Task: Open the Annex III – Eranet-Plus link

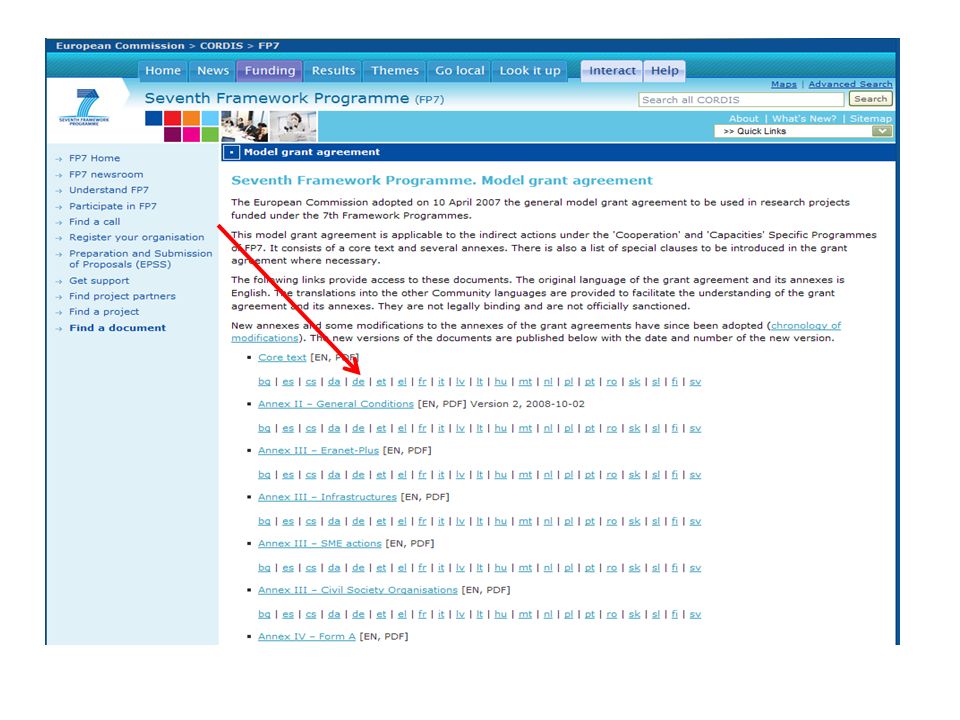Action: point(318,450)
